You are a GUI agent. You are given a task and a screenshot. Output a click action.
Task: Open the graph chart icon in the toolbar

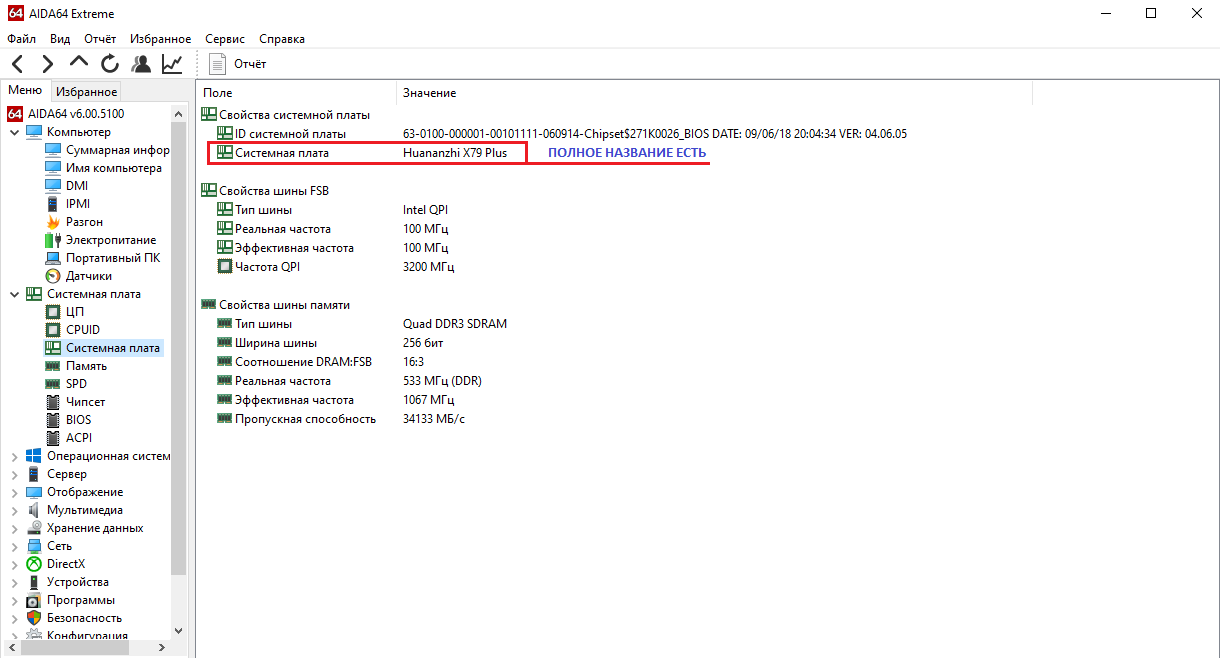click(172, 64)
